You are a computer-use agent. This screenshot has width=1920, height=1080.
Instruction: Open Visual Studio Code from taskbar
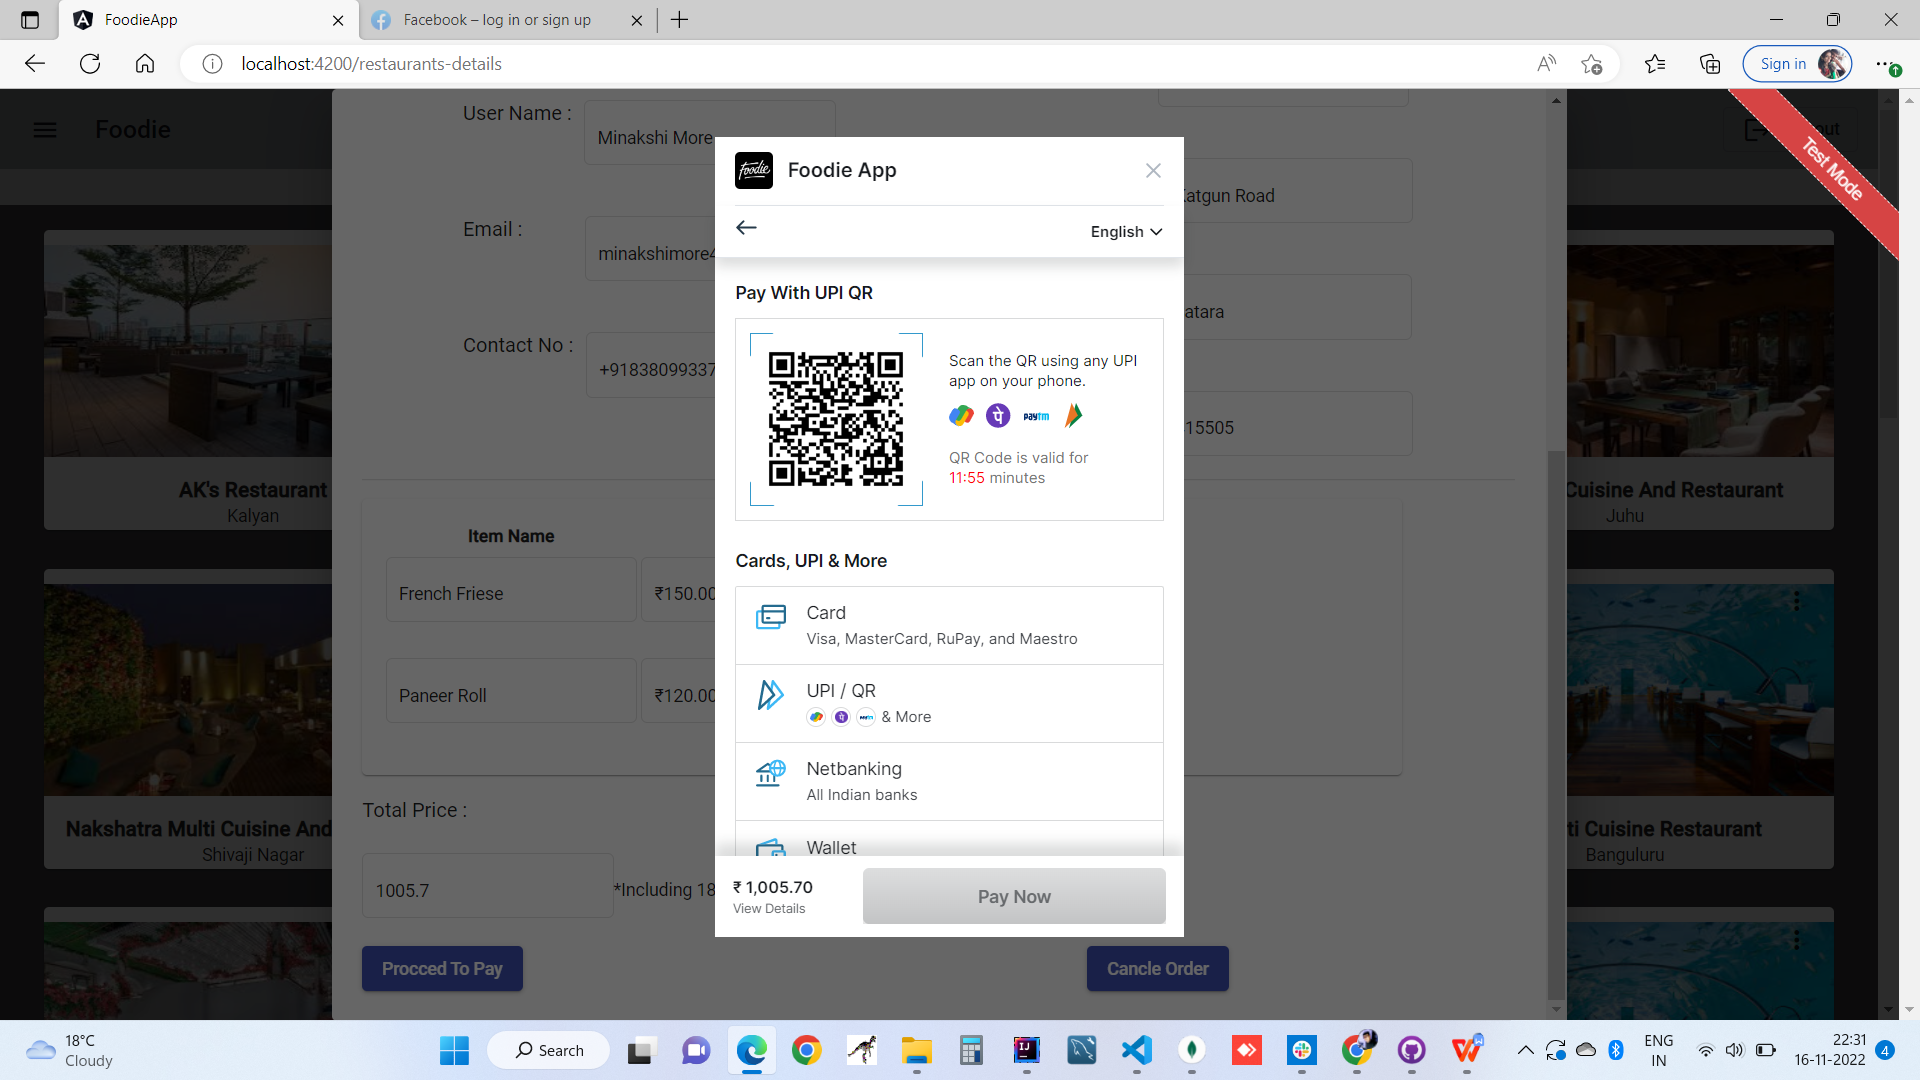pyautogui.click(x=1135, y=1050)
